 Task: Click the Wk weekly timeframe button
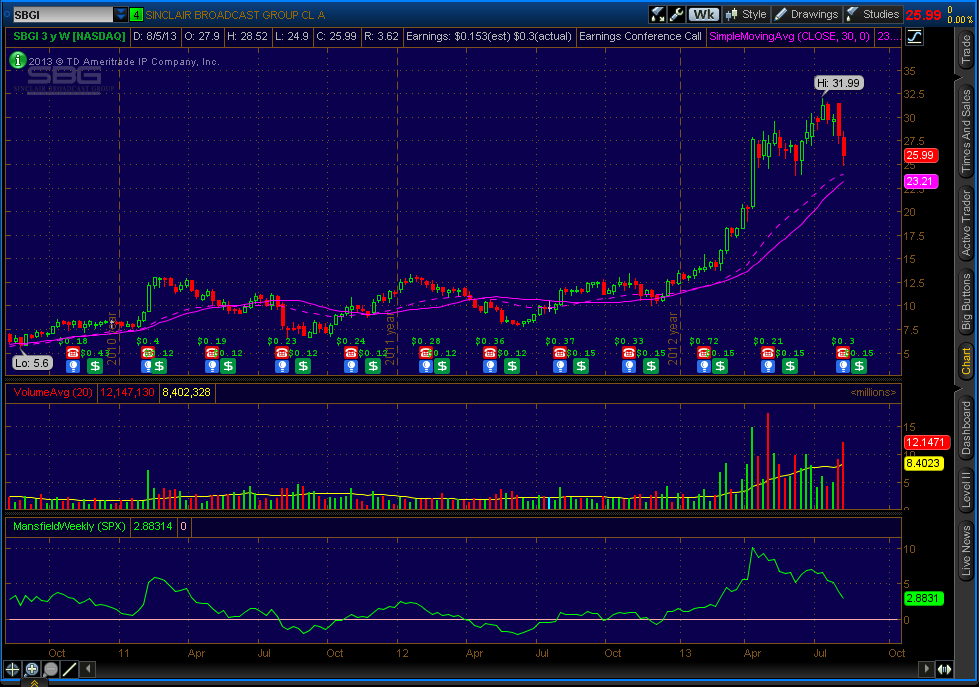coord(704,14)
